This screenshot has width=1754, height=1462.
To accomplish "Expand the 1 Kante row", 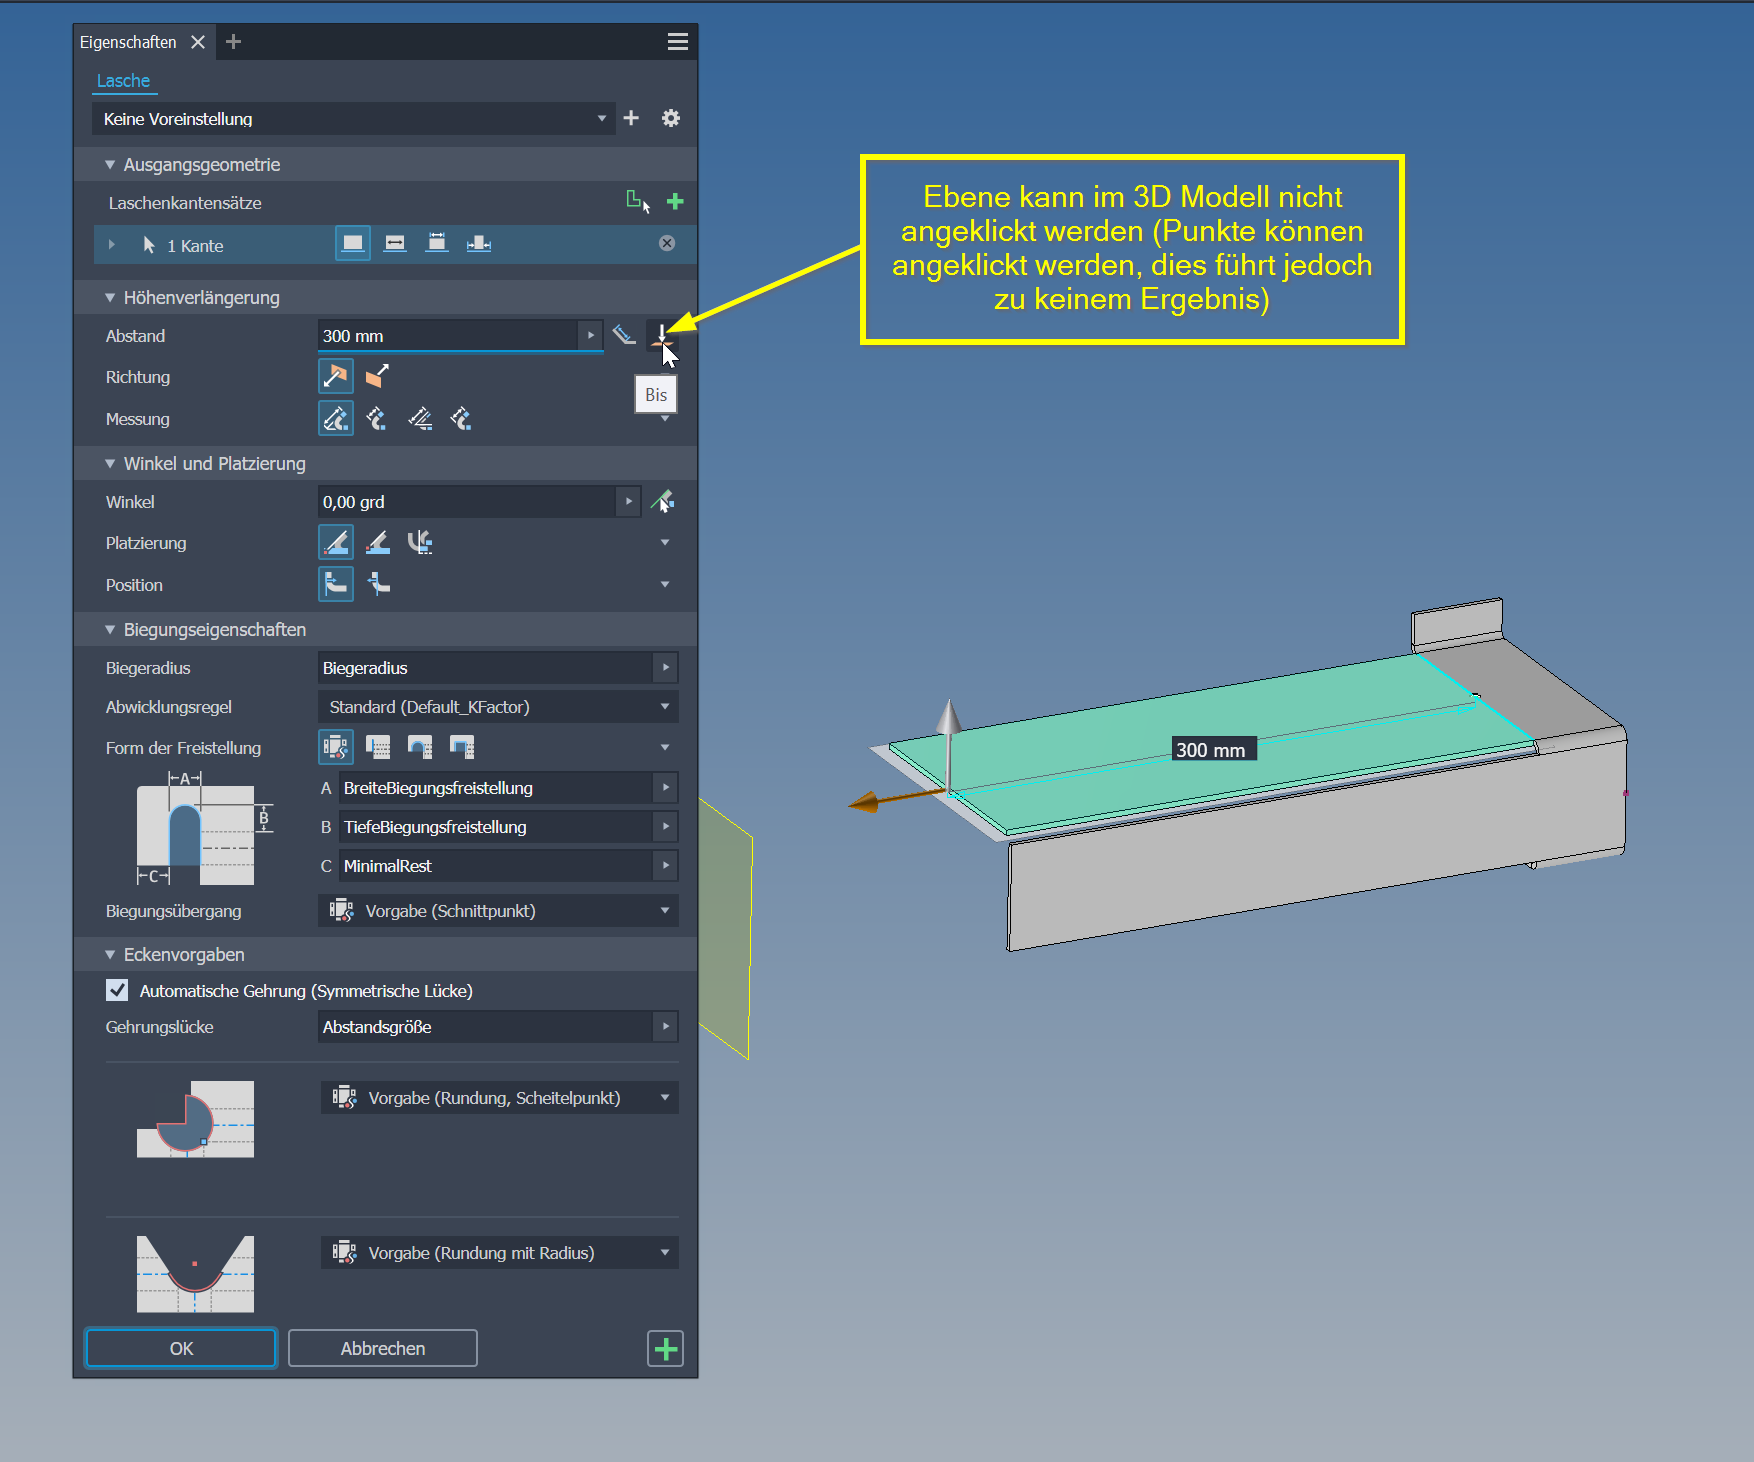I will (x=112, y=245).
